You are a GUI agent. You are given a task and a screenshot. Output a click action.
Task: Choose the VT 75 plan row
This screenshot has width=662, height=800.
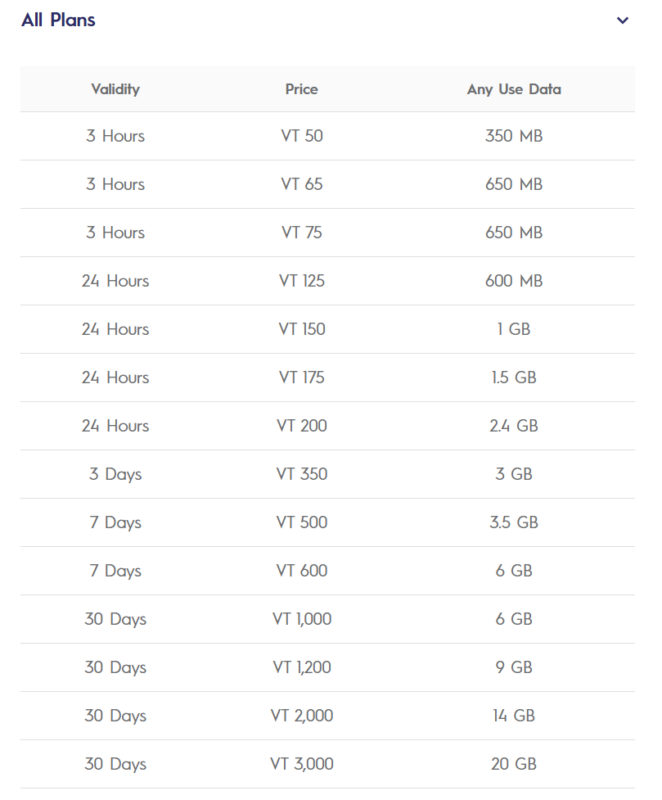click(x=301, y=232)
